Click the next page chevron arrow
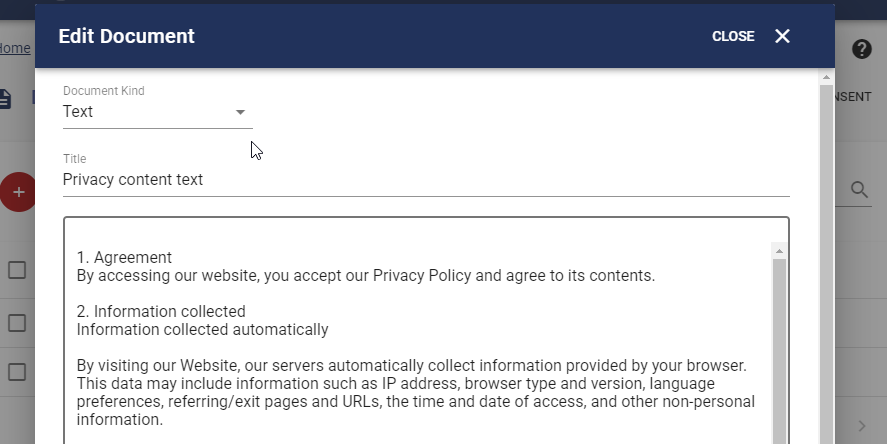 [x=862, y=426]
